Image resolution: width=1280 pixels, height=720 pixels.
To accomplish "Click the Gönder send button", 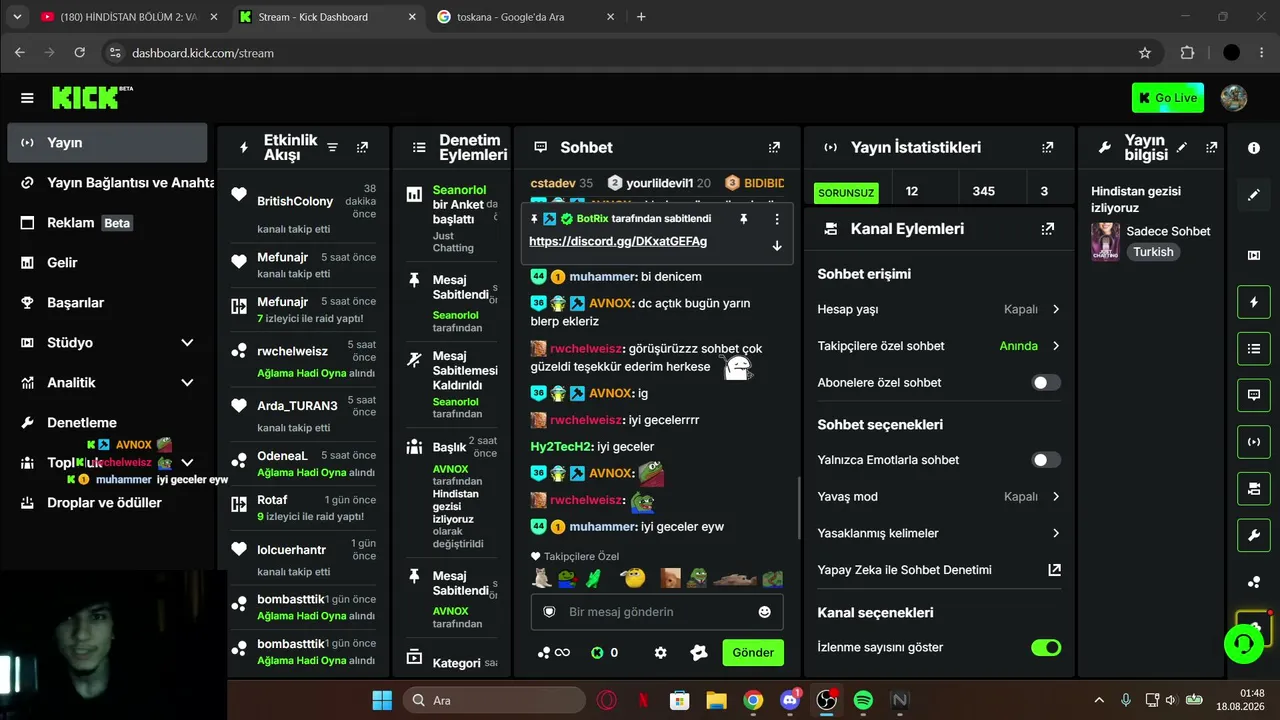I will 753,652.
